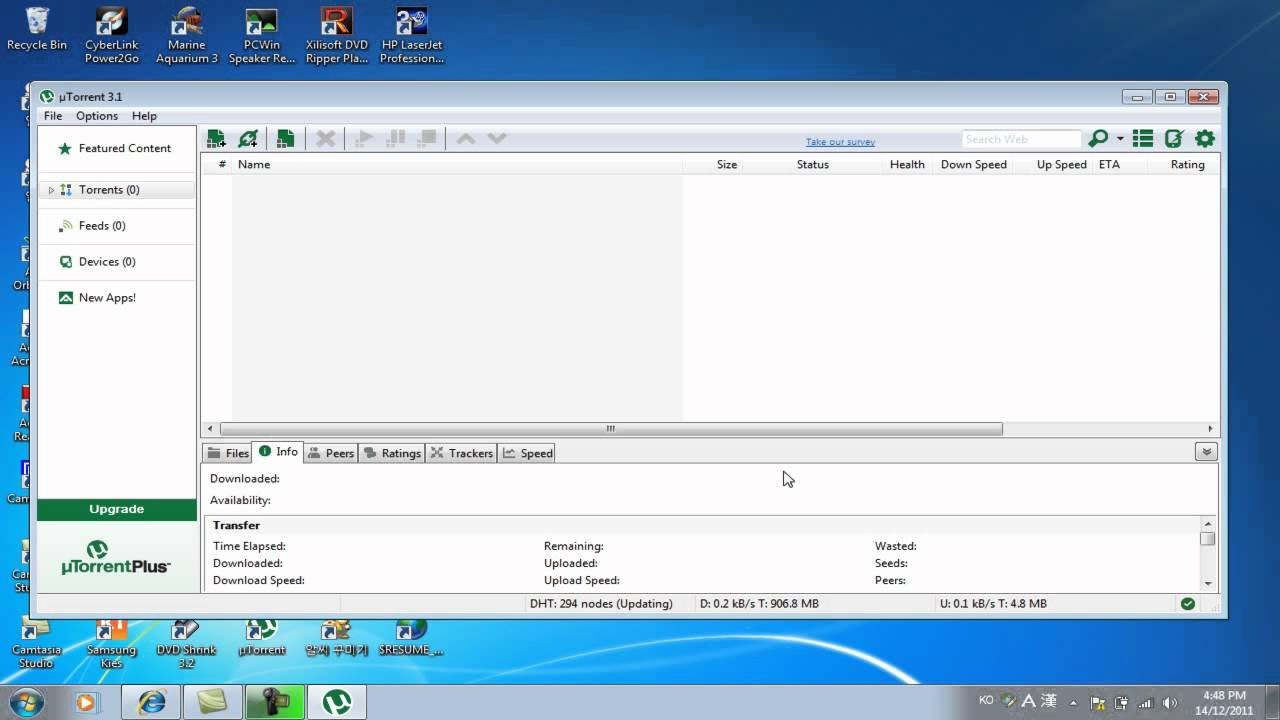The height and width of the screenshot is (720, 1280).
Task: Click the Add Torrent toolbar icon
Action: pyautogui.click(x=216, y=139)
